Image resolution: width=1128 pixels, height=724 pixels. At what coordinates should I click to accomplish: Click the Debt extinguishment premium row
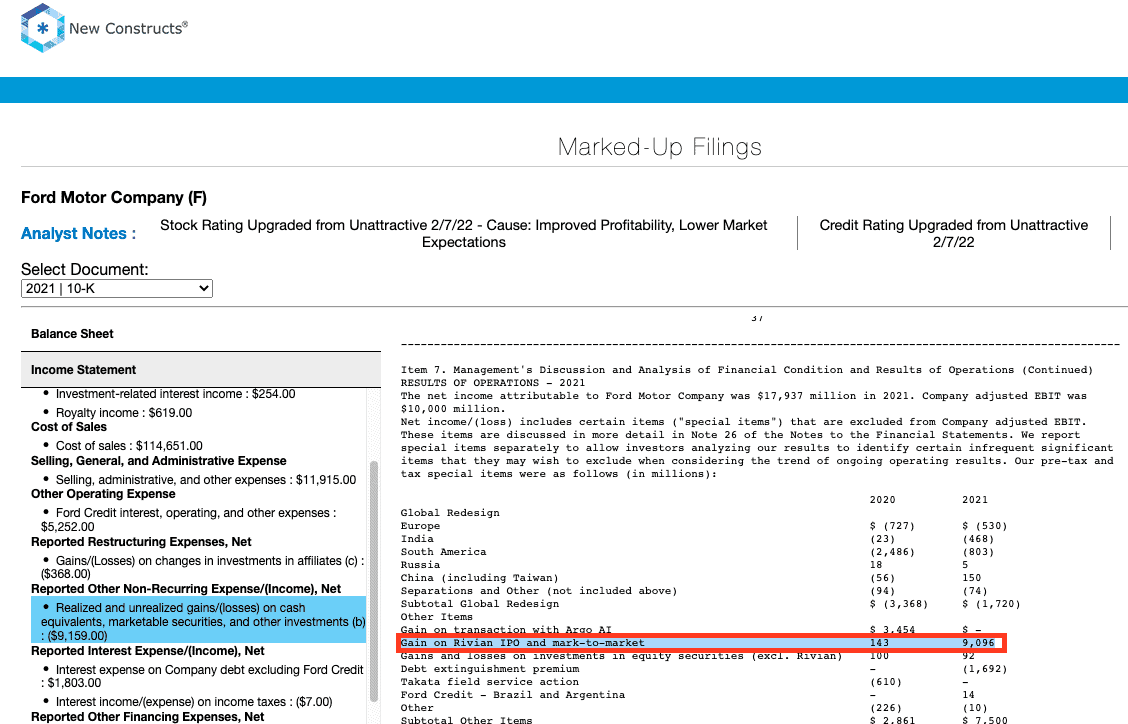[704, 669]
